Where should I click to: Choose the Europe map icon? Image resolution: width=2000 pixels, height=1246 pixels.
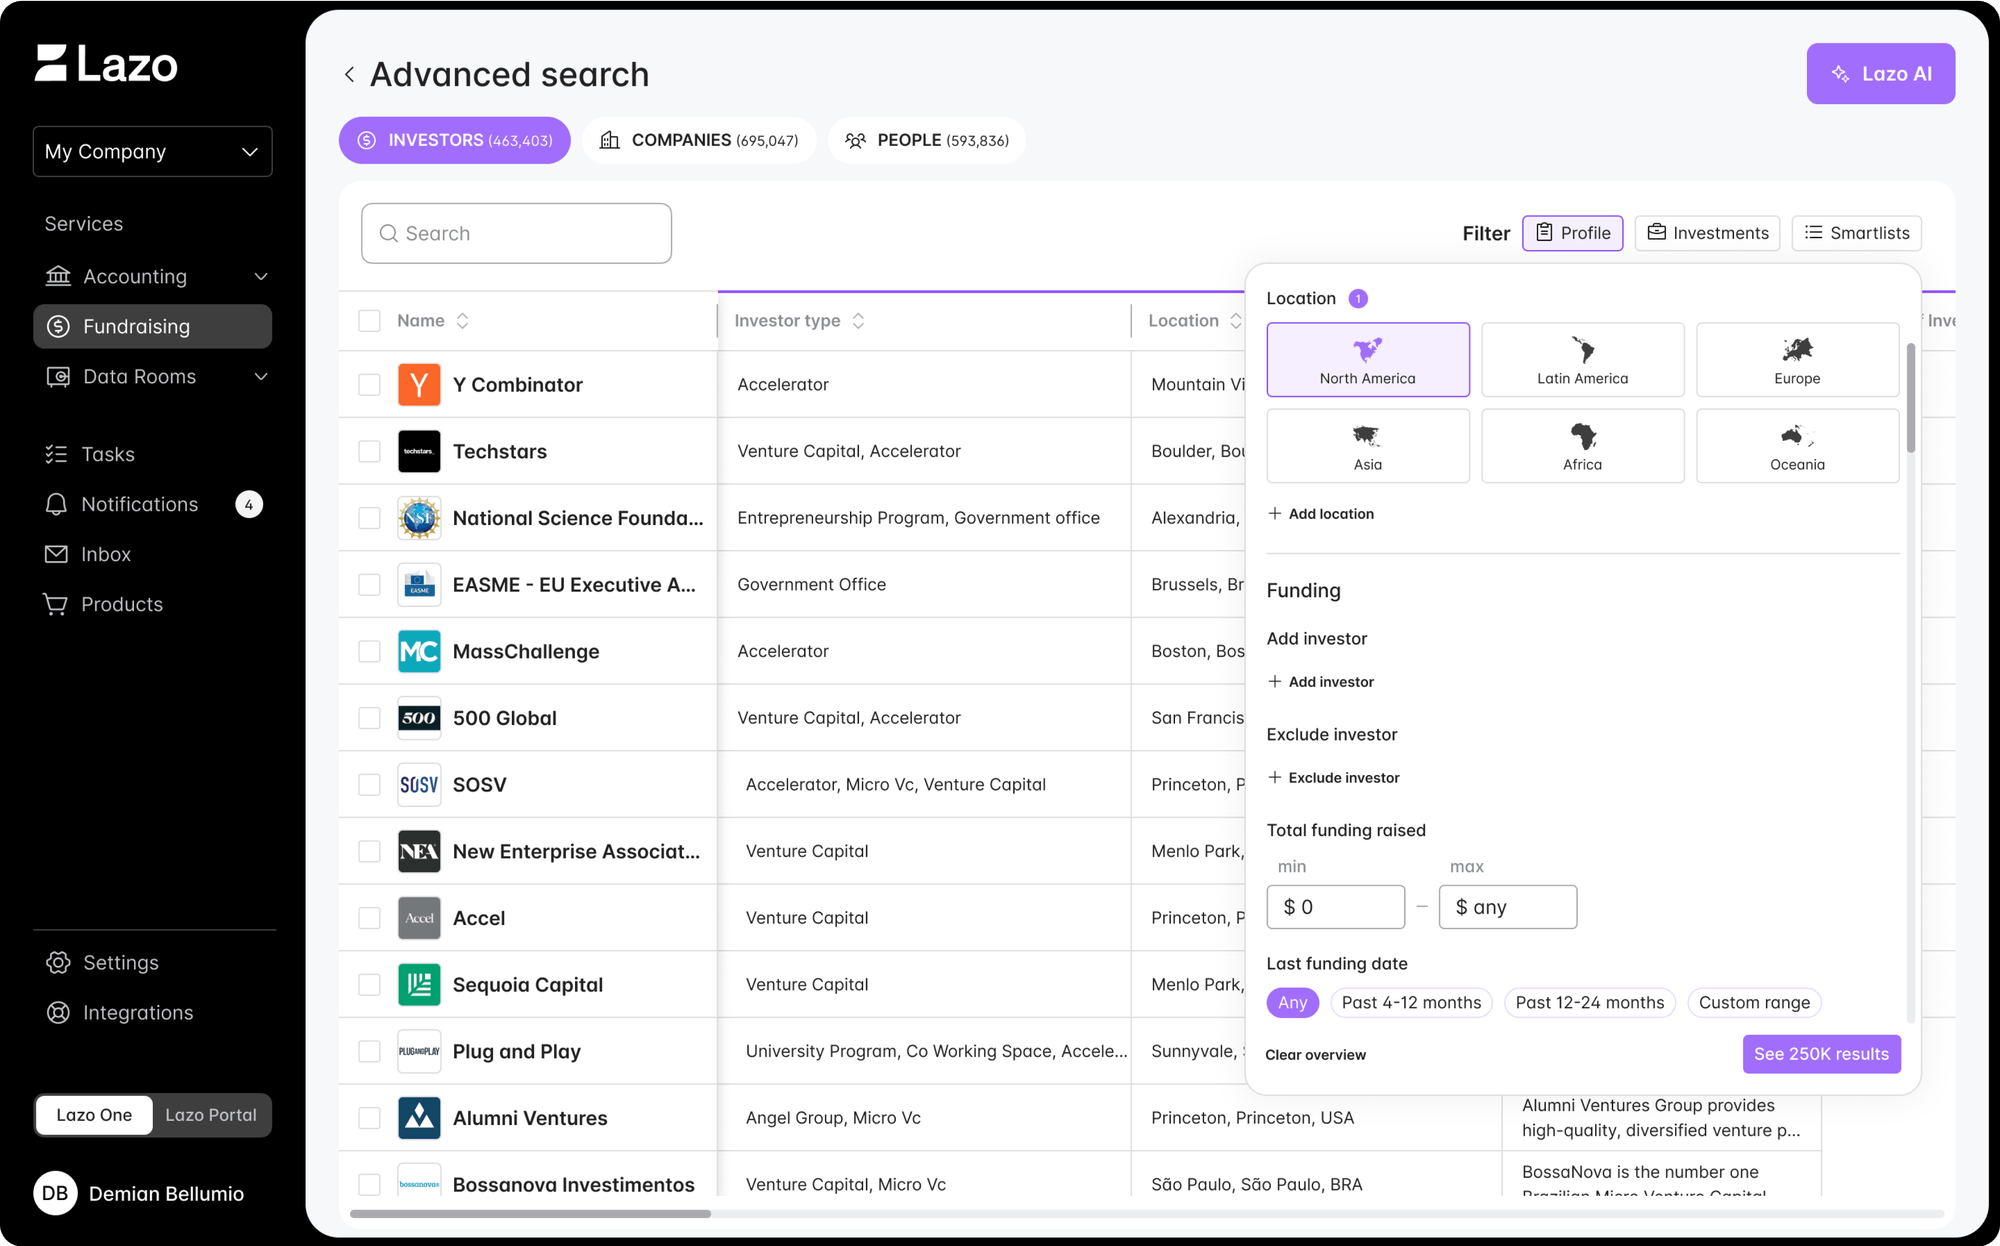tap(1797, 350)
